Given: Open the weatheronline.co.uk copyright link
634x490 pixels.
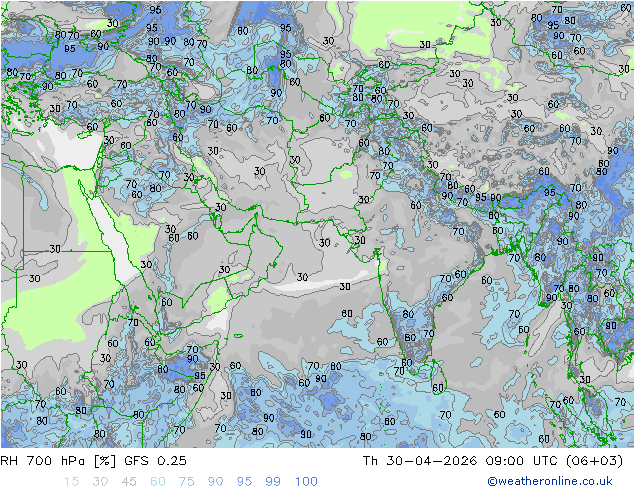Looking at the screenshot, I should click(550, 481).
